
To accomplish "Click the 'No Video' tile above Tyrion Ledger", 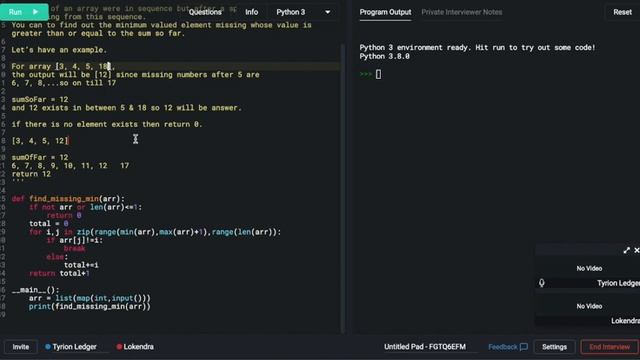I will pos(589,269).
